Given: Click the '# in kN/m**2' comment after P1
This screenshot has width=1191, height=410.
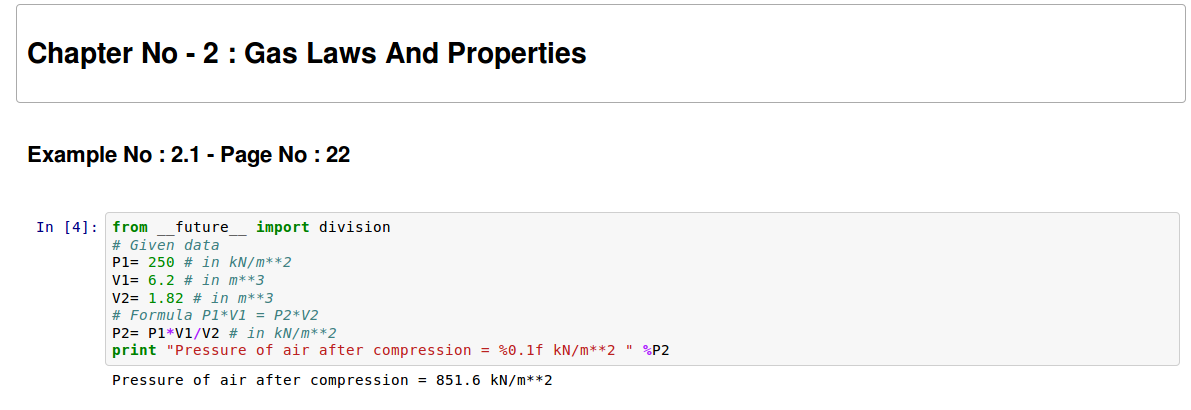Looking at the screenshot, I should [x=238, y=263].
